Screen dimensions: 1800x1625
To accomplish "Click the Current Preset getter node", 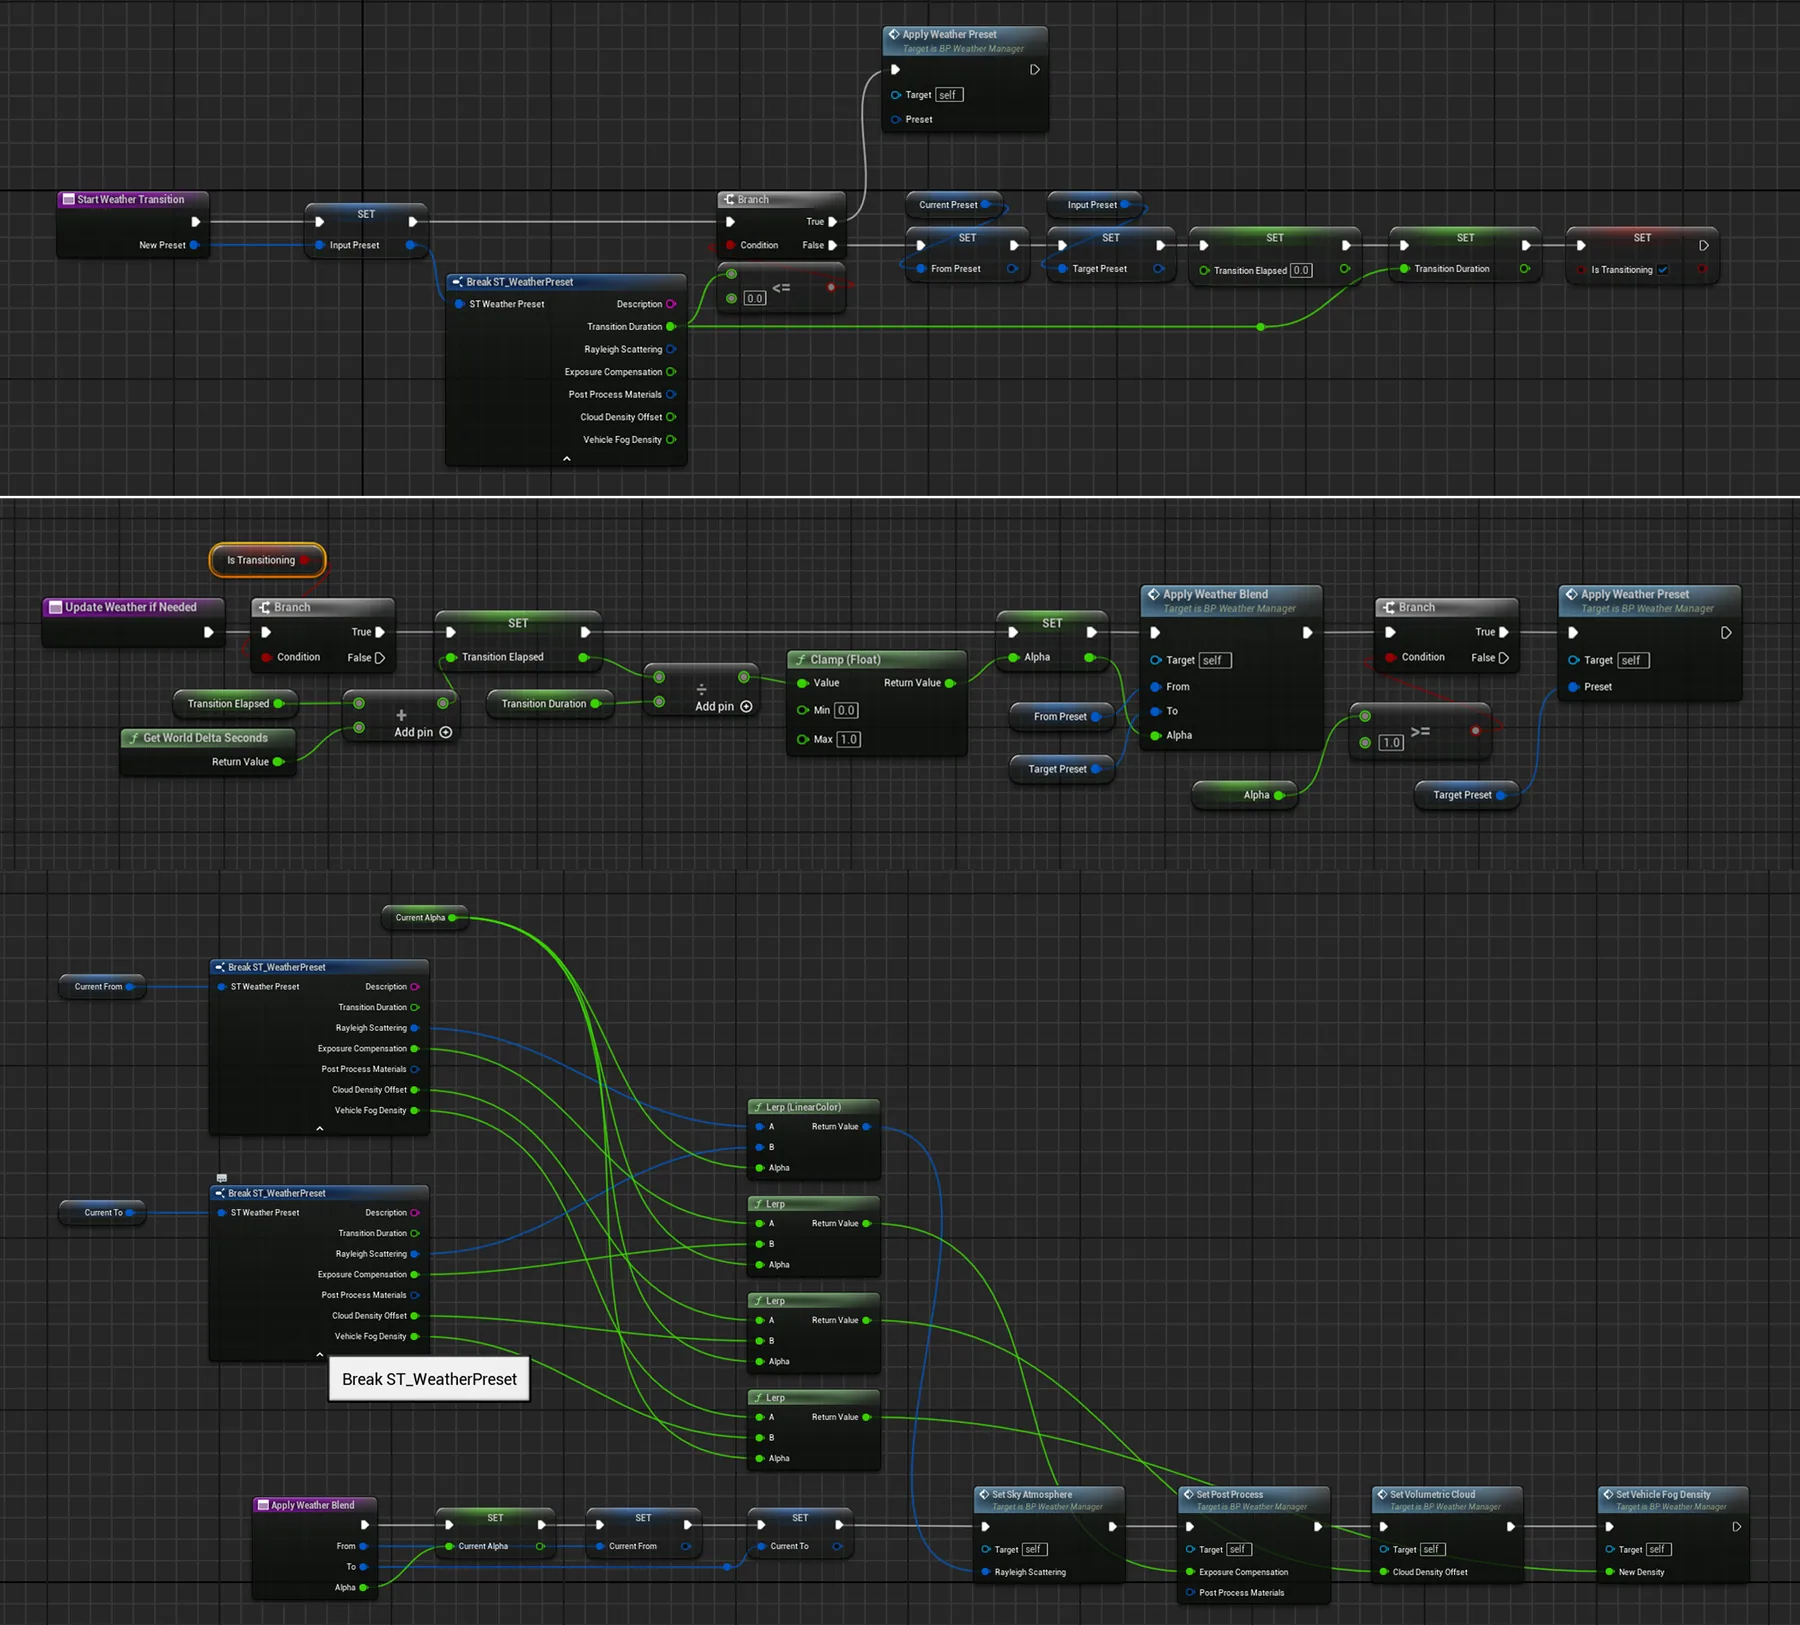I will click(x=954, y=204).
